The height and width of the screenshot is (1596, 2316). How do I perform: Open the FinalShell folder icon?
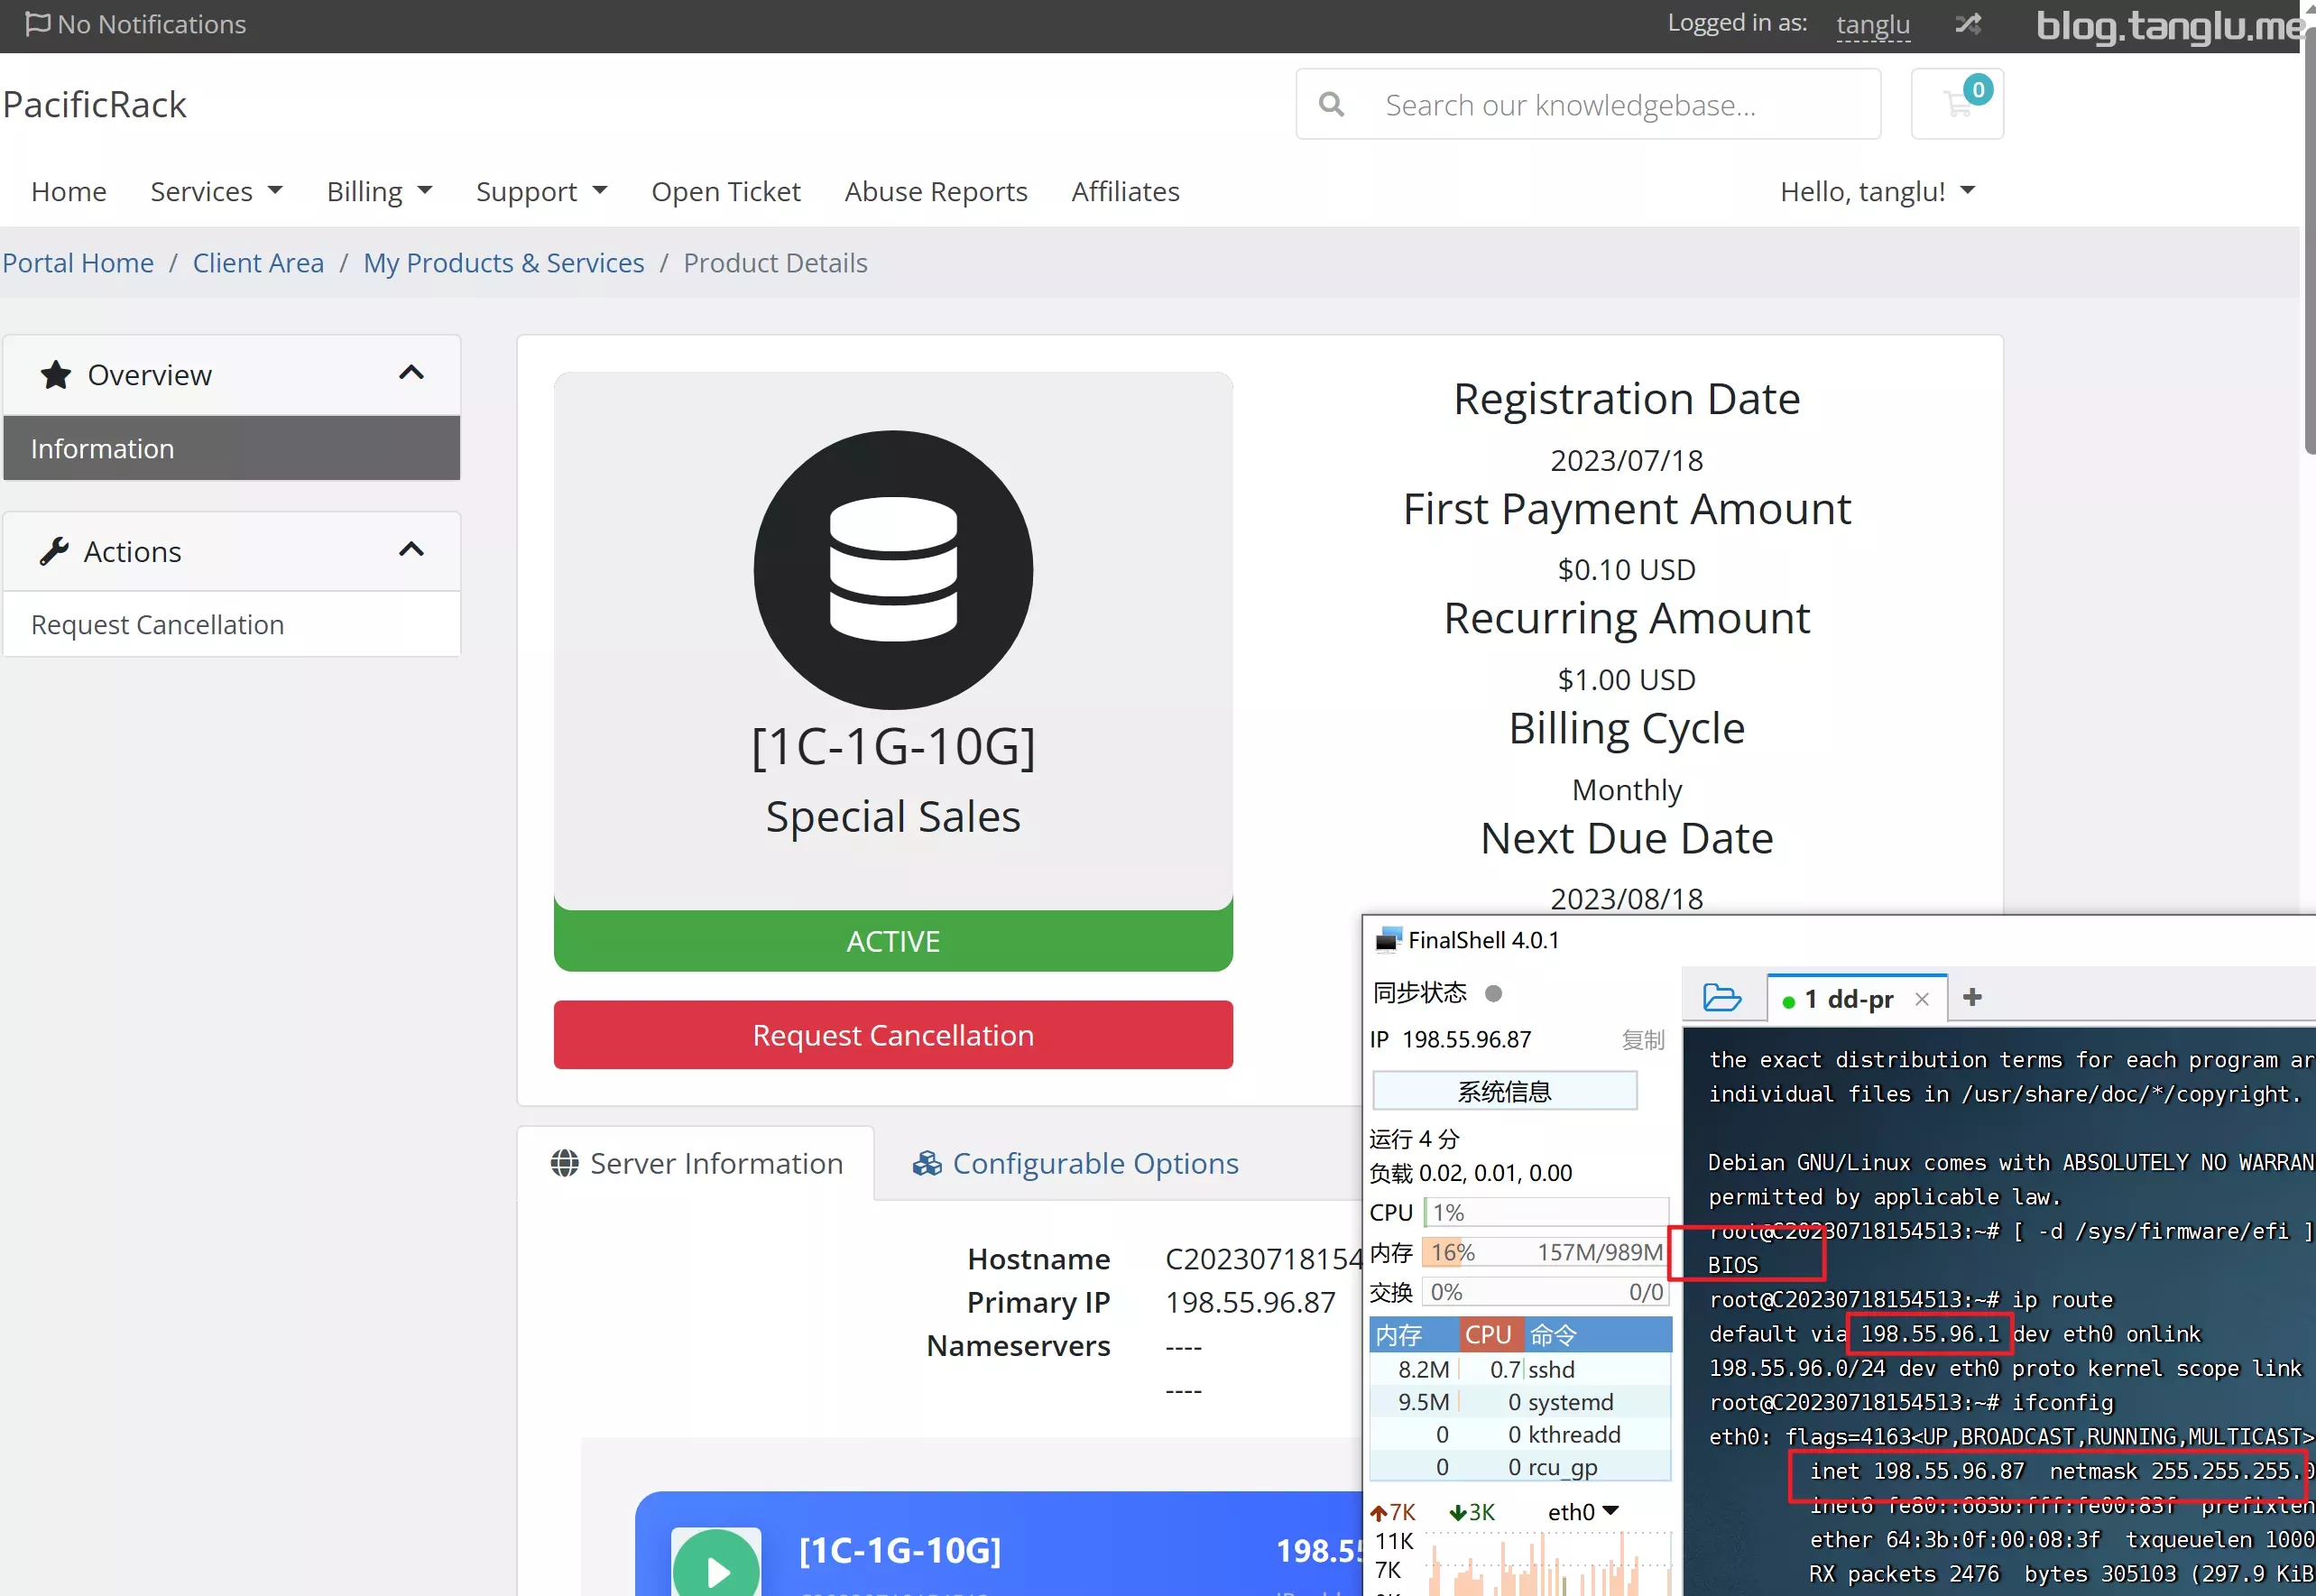1722,998
